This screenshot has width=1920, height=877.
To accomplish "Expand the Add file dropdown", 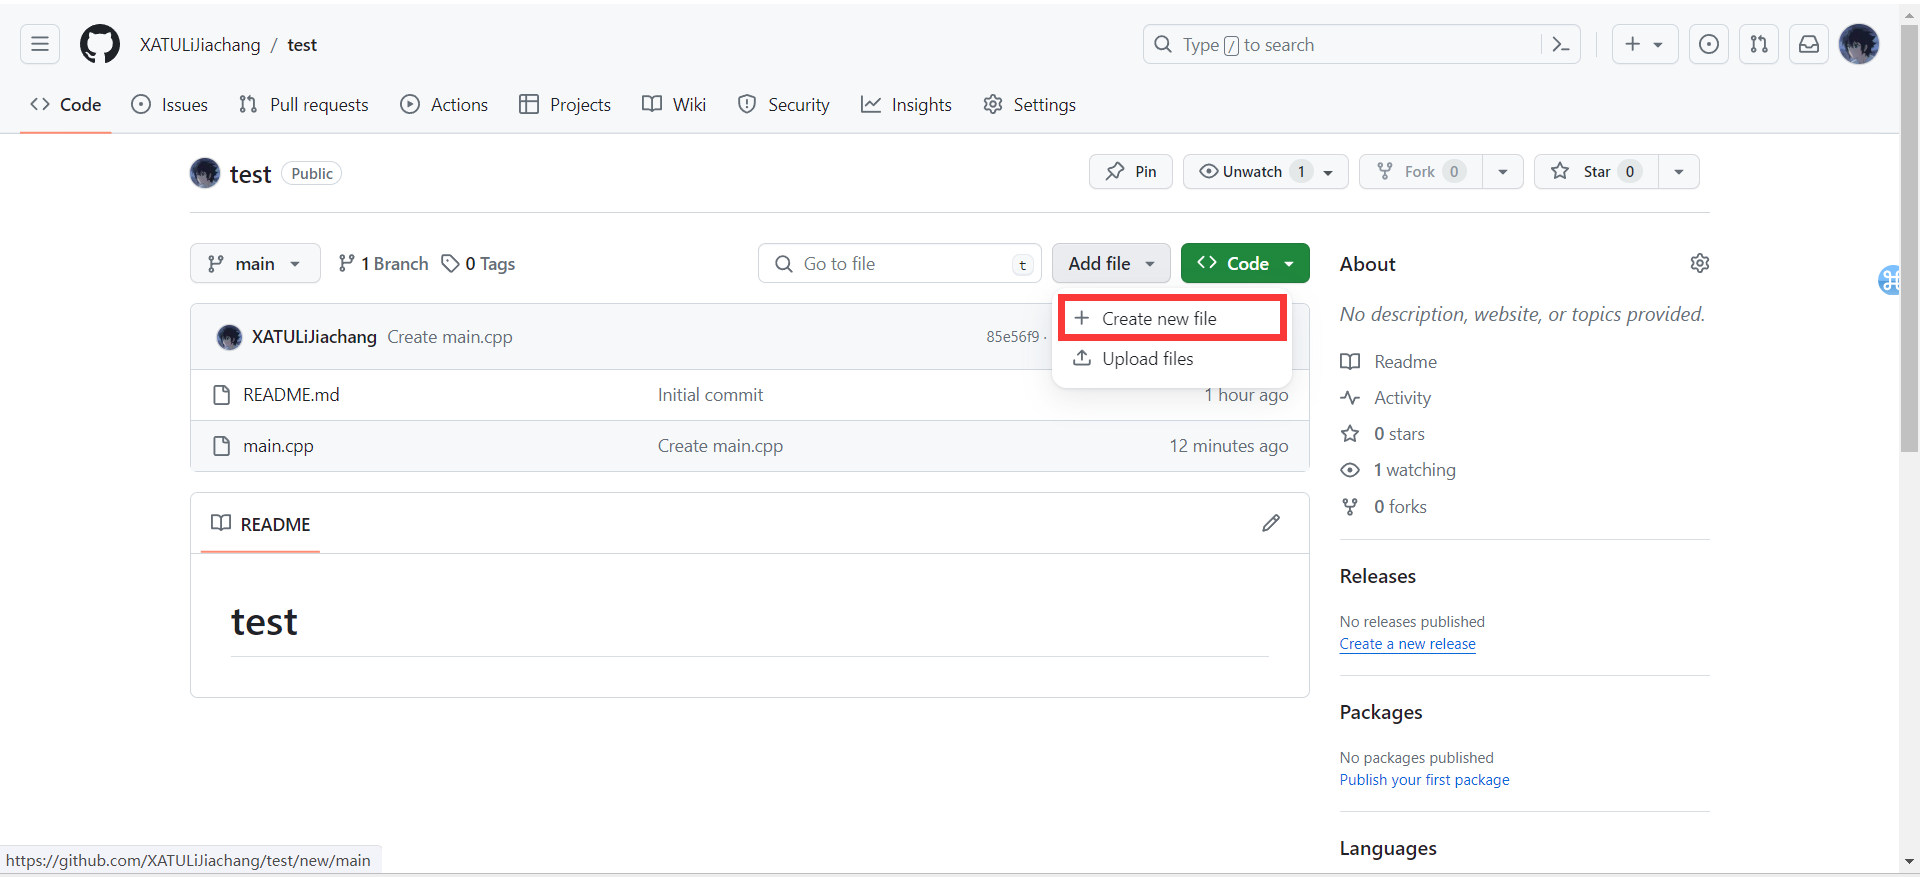I will point(1111,263).
